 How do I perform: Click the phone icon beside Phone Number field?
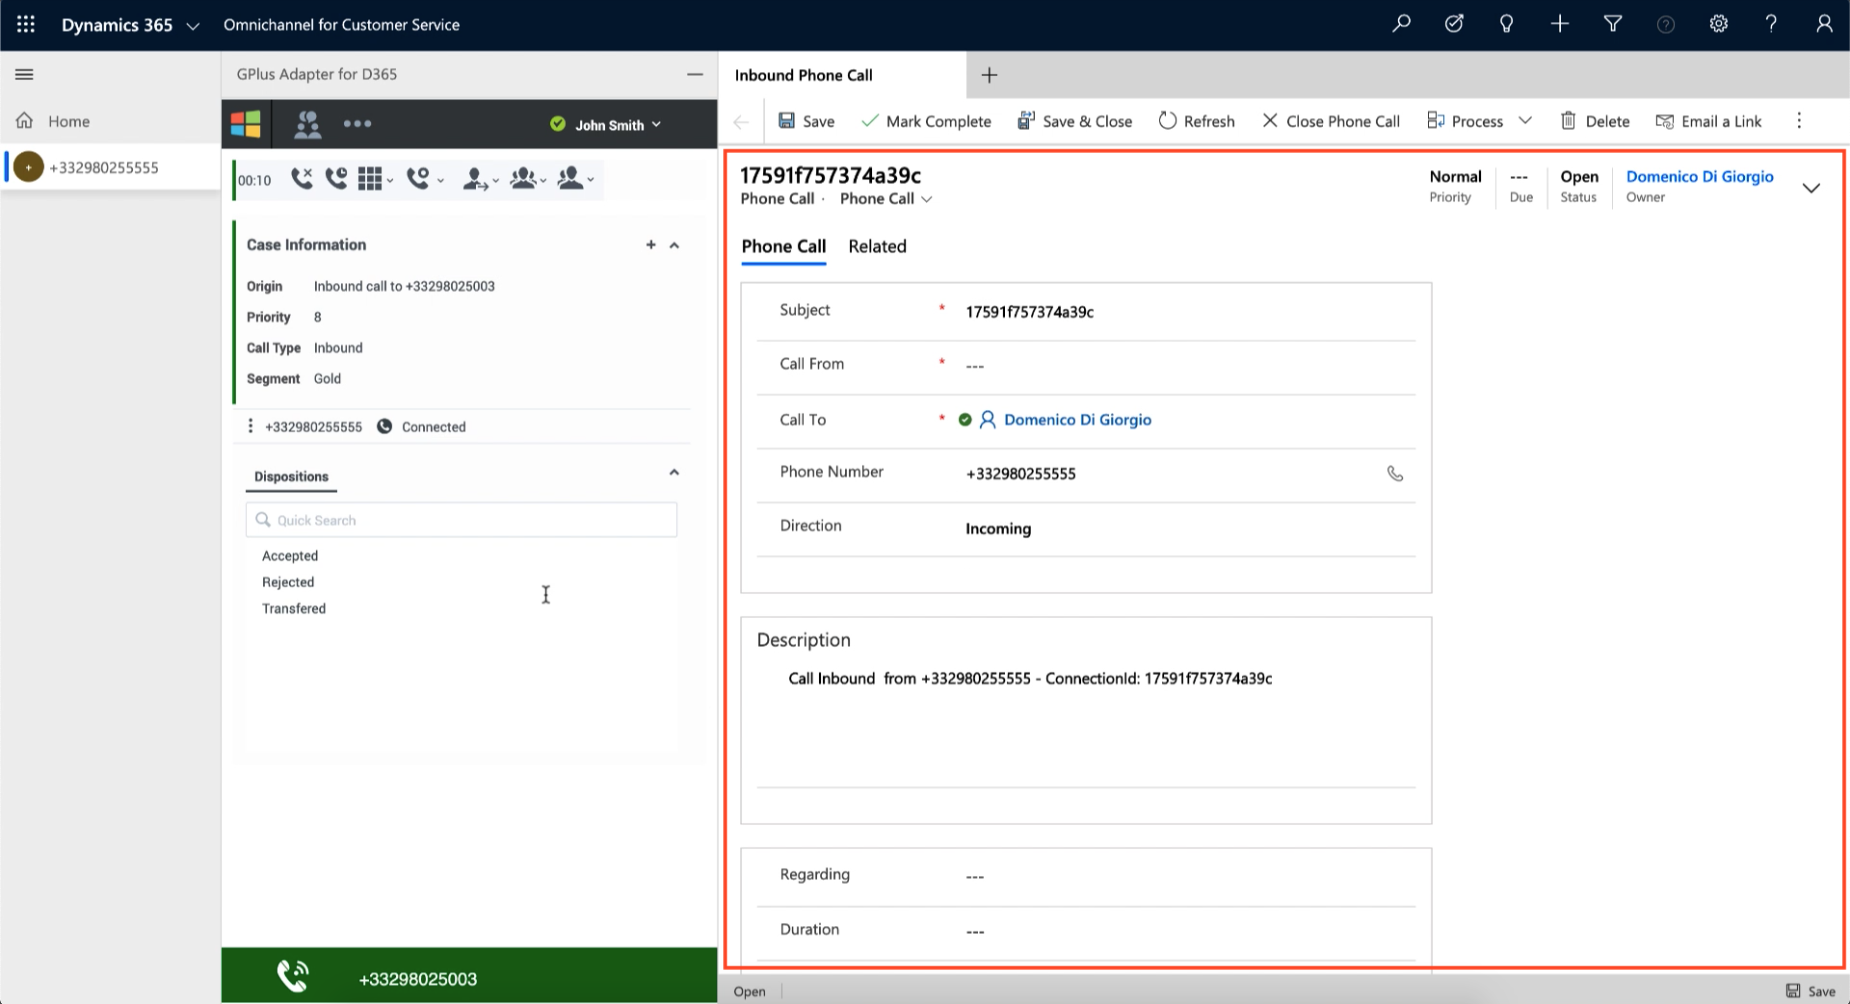click(1395, 474)
